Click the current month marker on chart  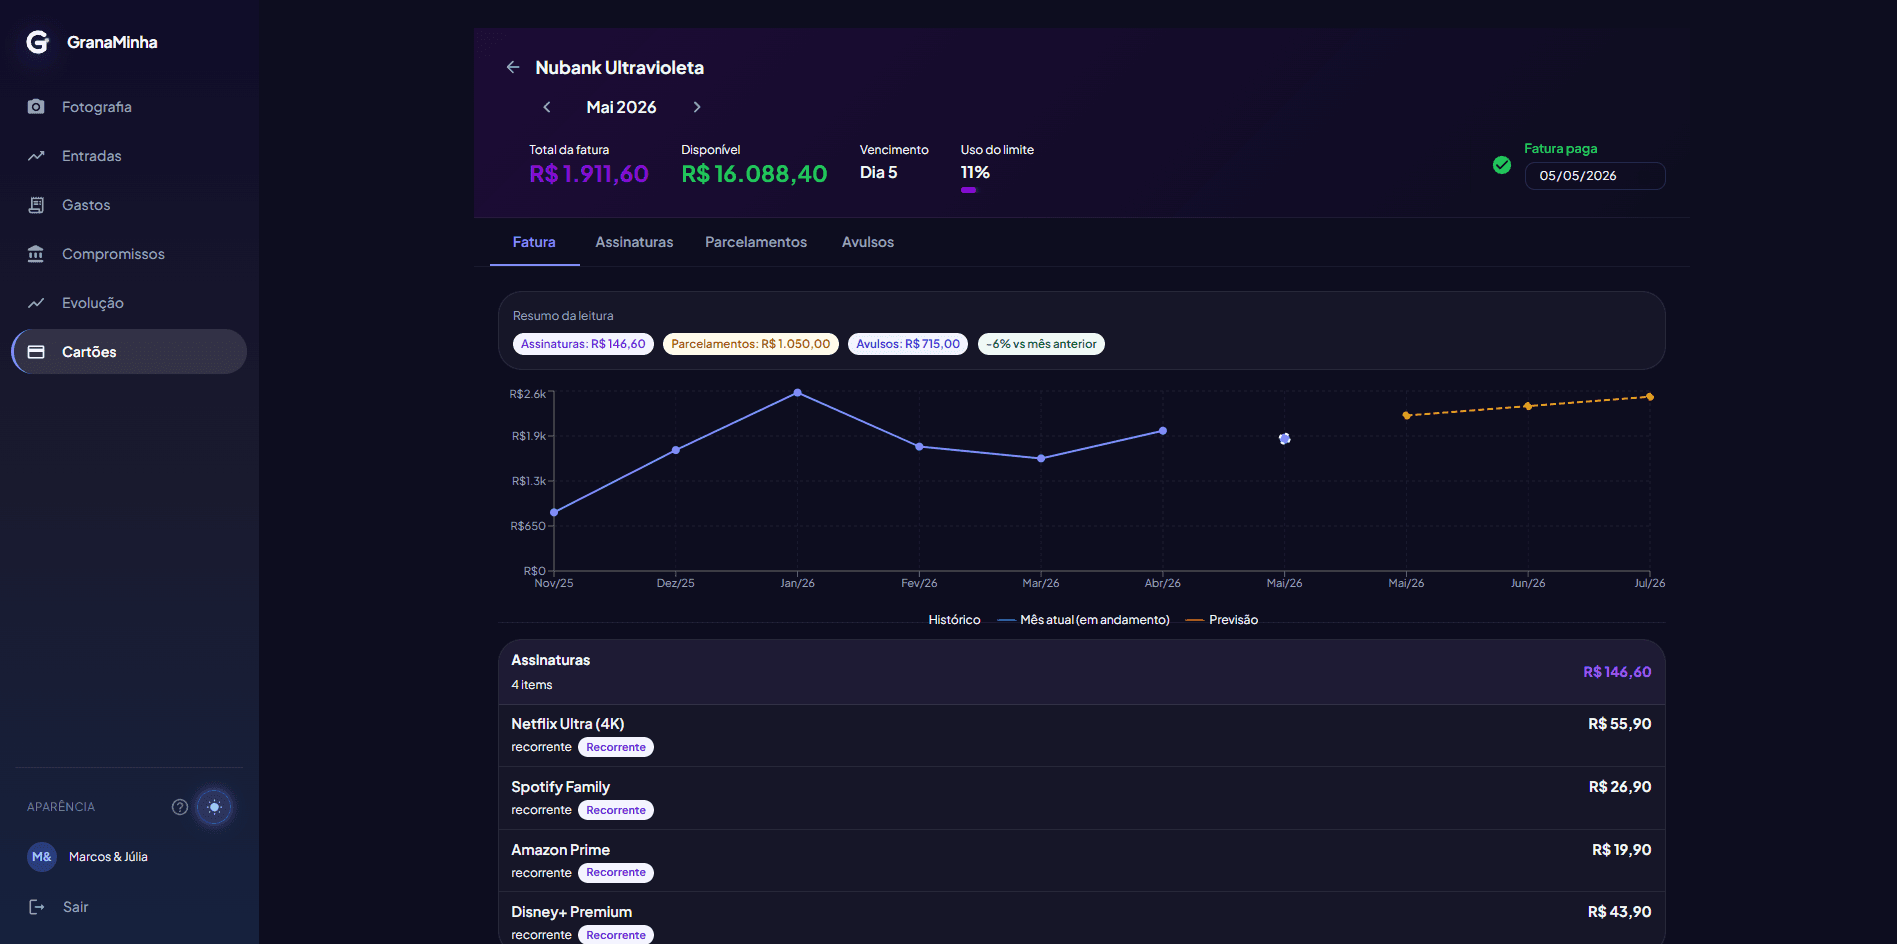[1285, 439]
